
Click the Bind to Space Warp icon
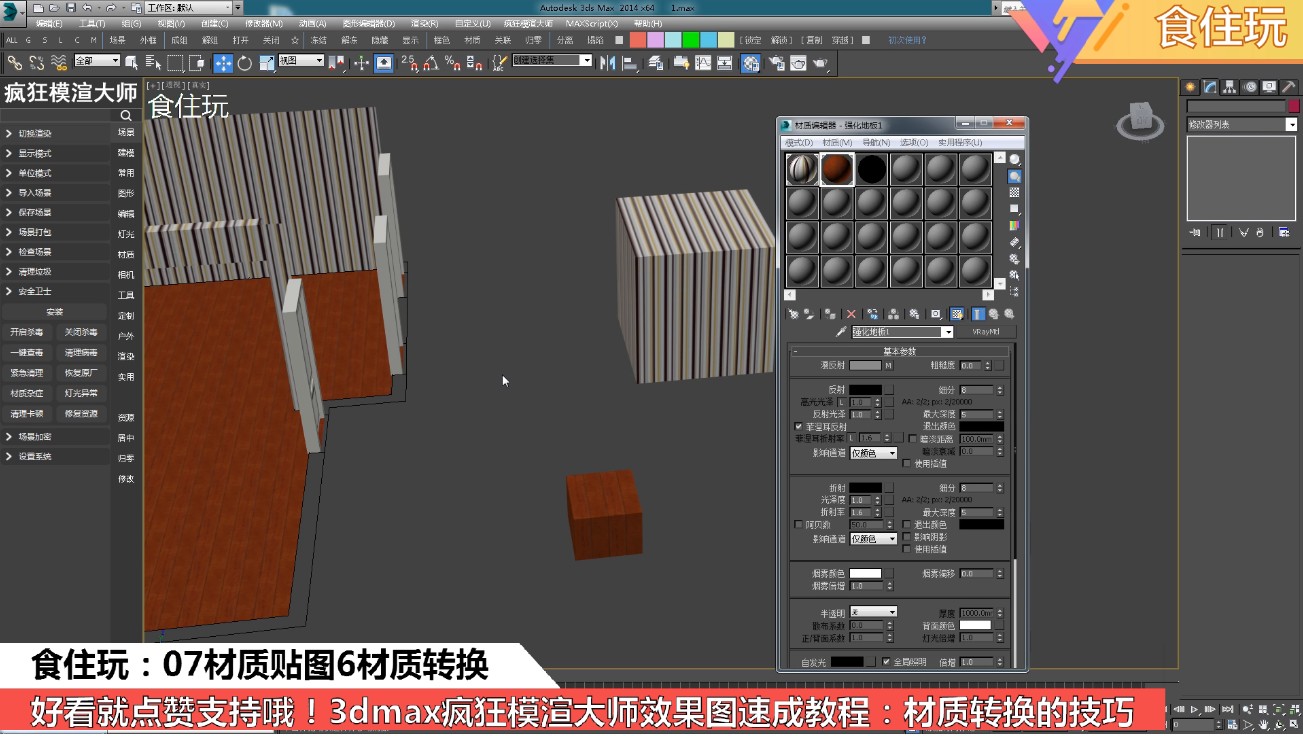click(59, 63)
